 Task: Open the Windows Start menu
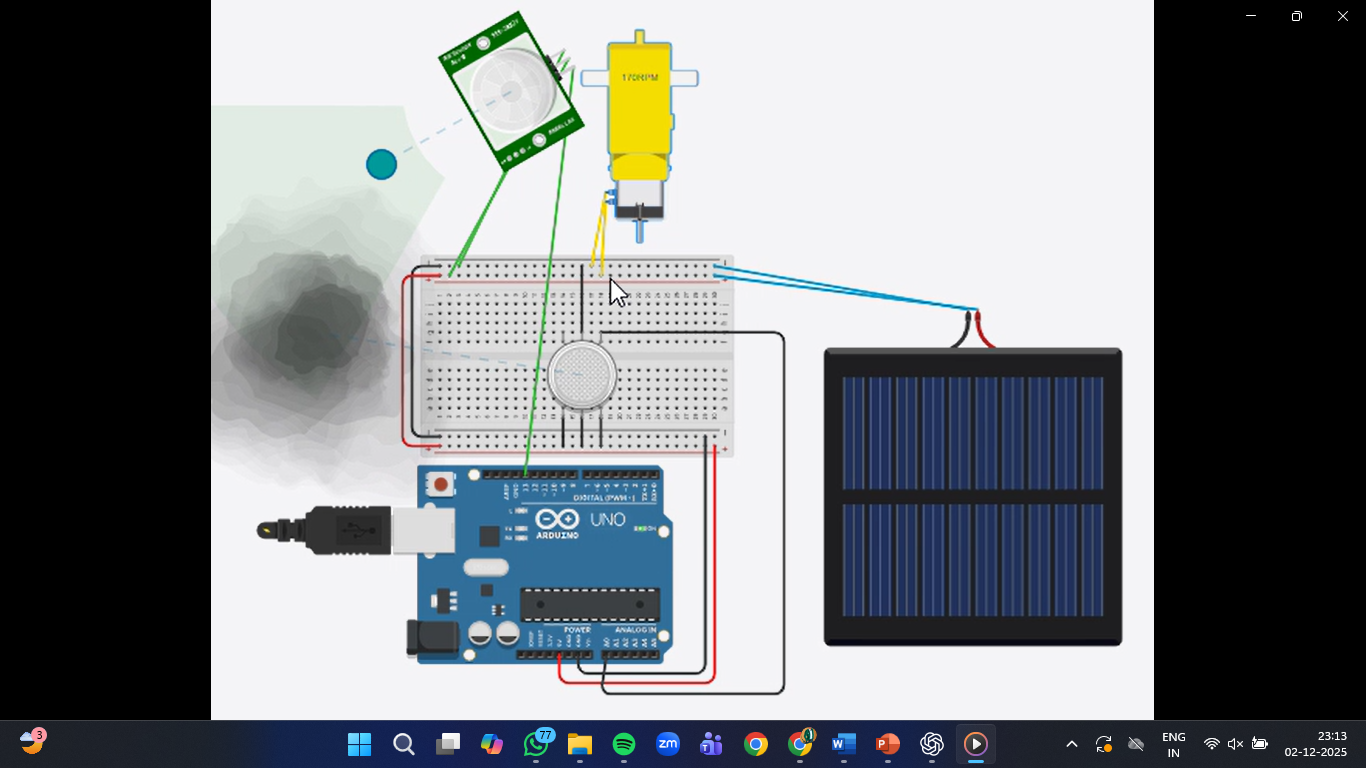coord(359,745)
